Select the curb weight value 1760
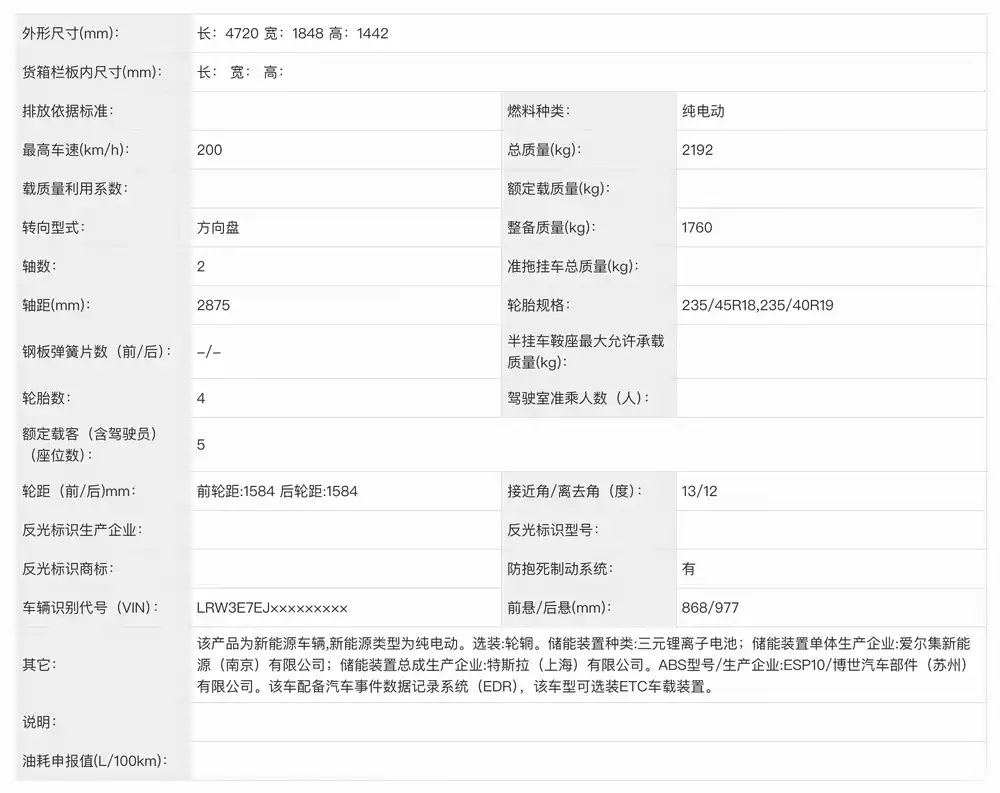The image size is (1000, 793). [x=696, y=228]
